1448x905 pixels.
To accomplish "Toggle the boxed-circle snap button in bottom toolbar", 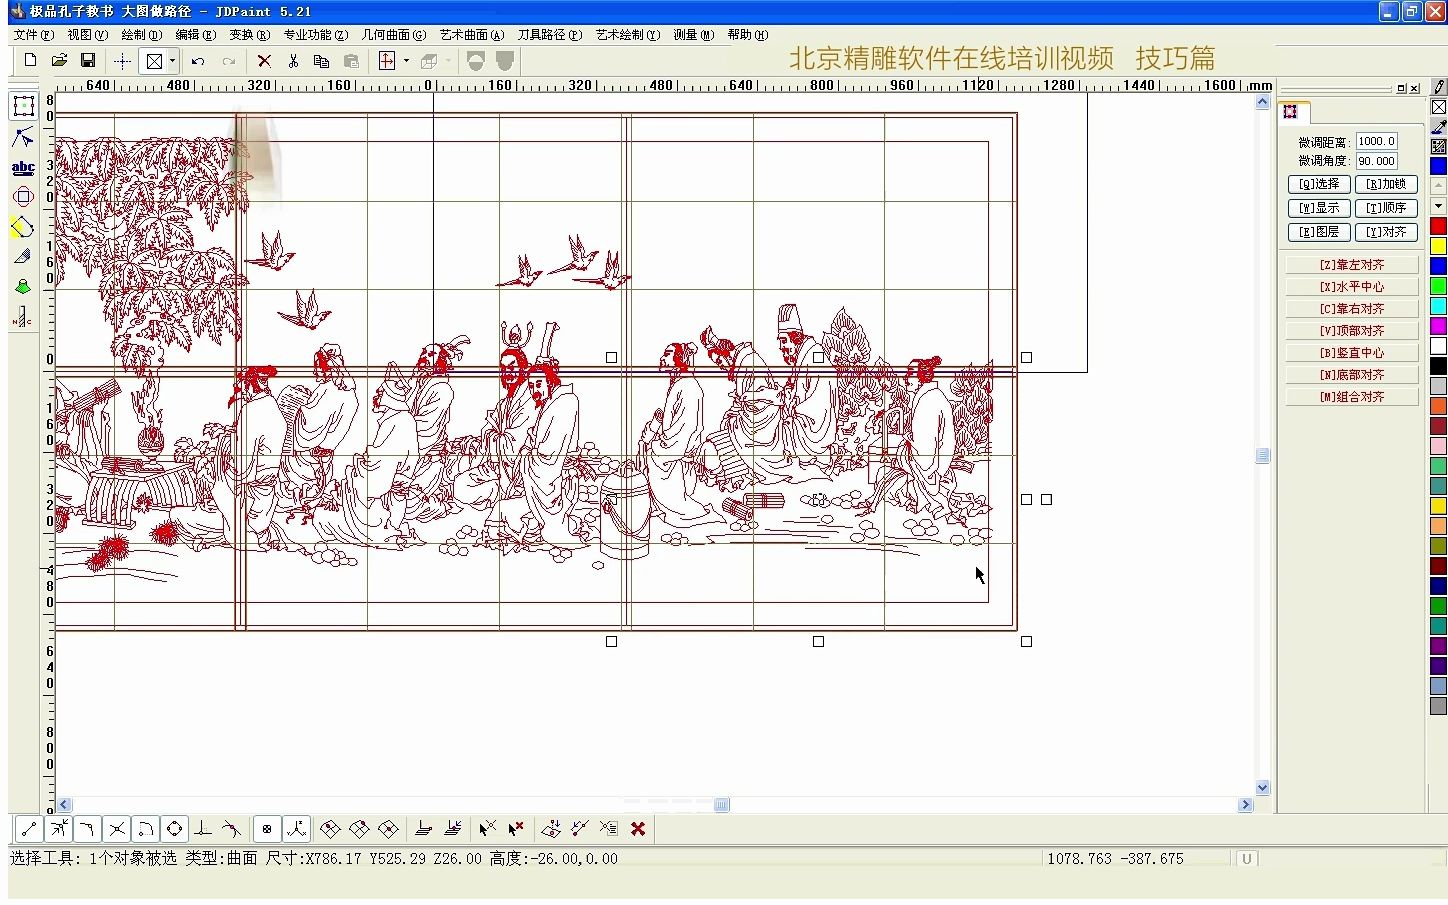I will 267,829.
